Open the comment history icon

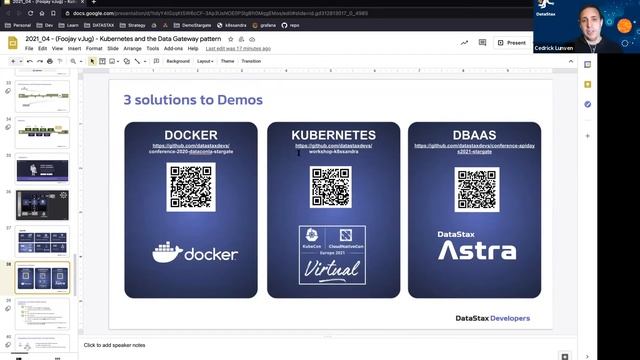(x=482, y=42)
